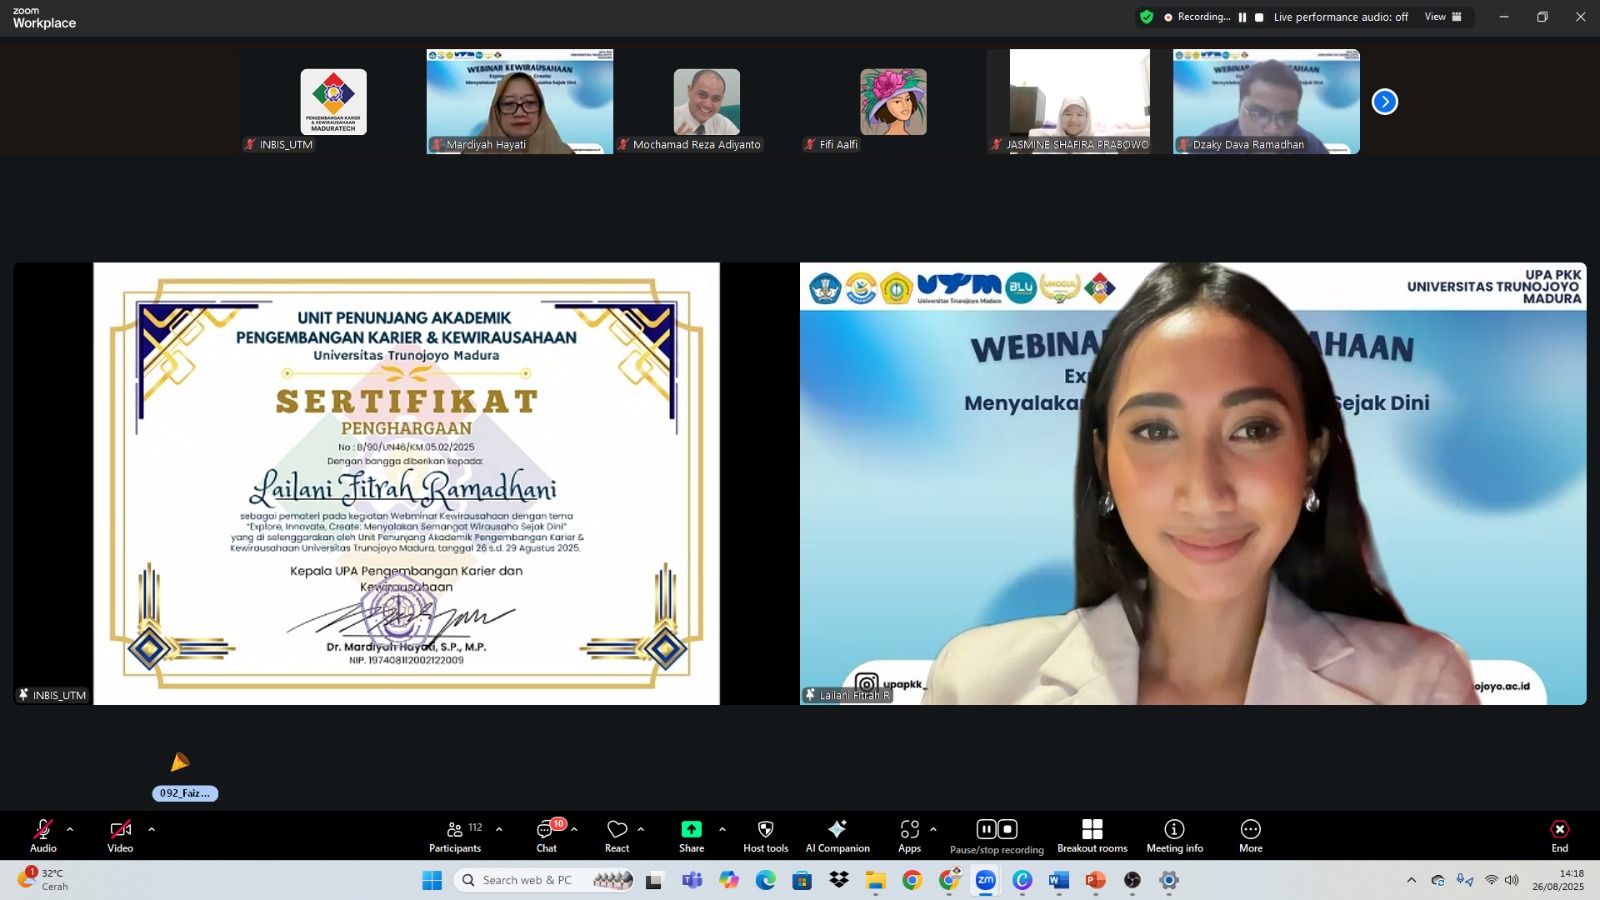Click the End meeting button
The image size is (1600, 900).
(x=1560, y=836)
